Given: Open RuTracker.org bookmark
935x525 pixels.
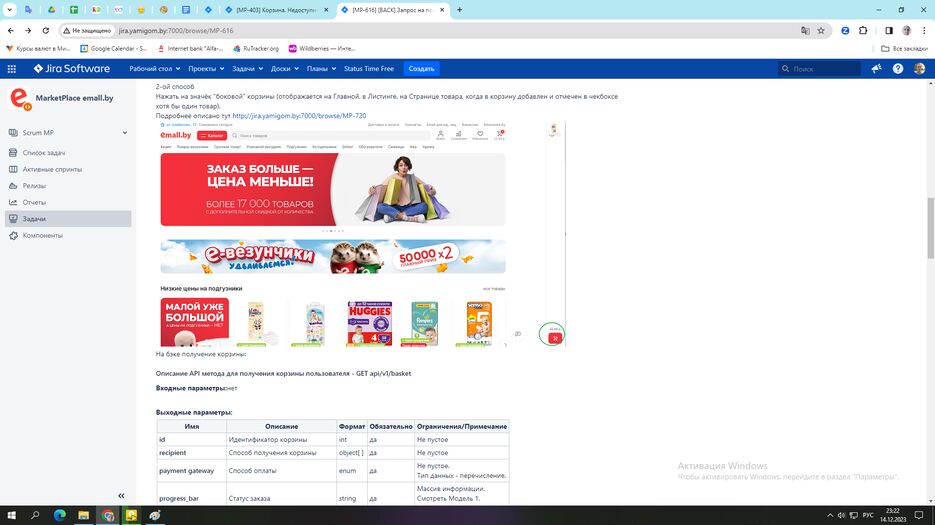Looking at the screenshot, I should pyautogui.click(x=256, y=48).
